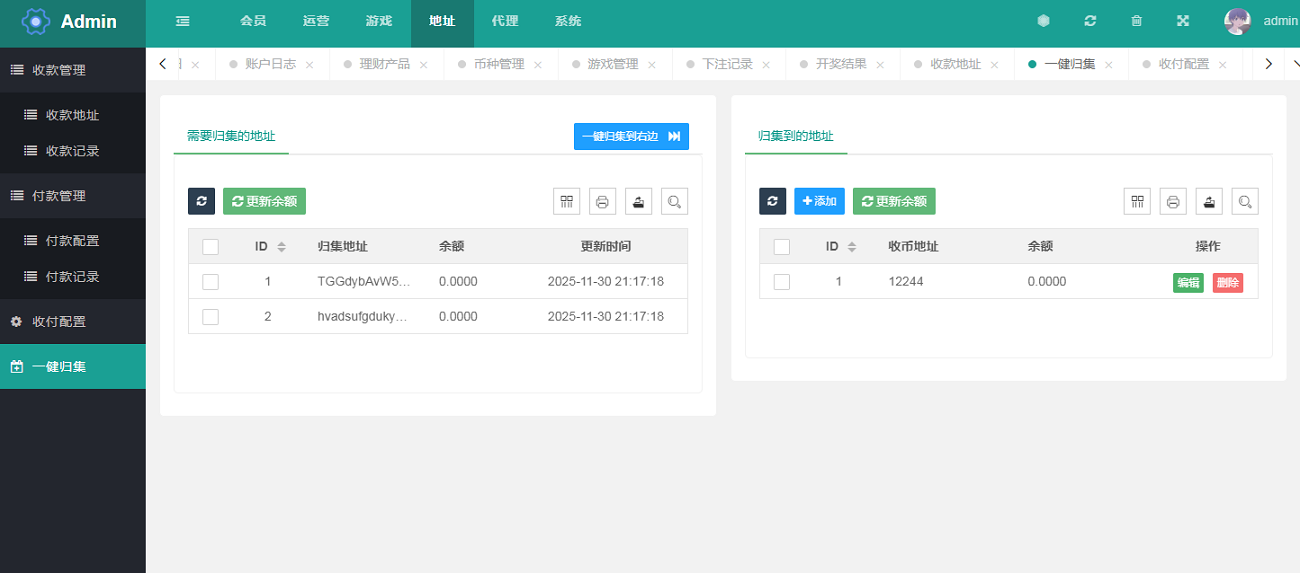1300x573 pixels.
Task: Click the sidebar collapse icon in header
Action: (x=182, y=21)
